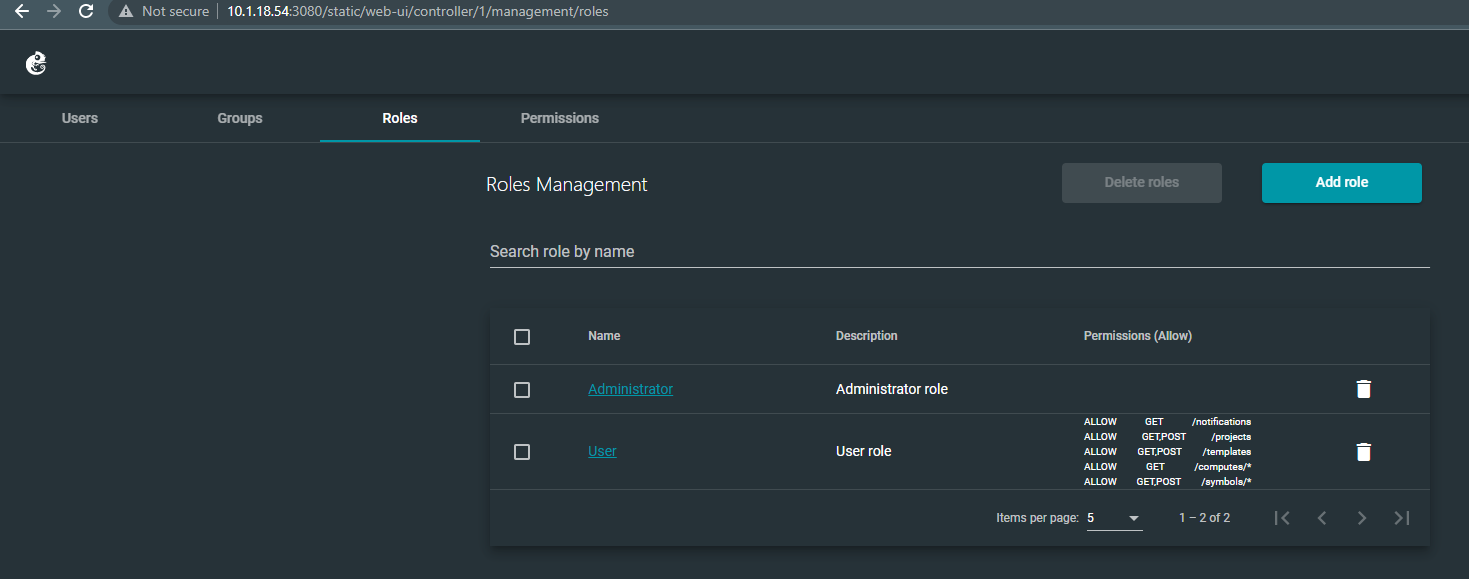Jump to the last page of roles

[x=1401, y=517]
